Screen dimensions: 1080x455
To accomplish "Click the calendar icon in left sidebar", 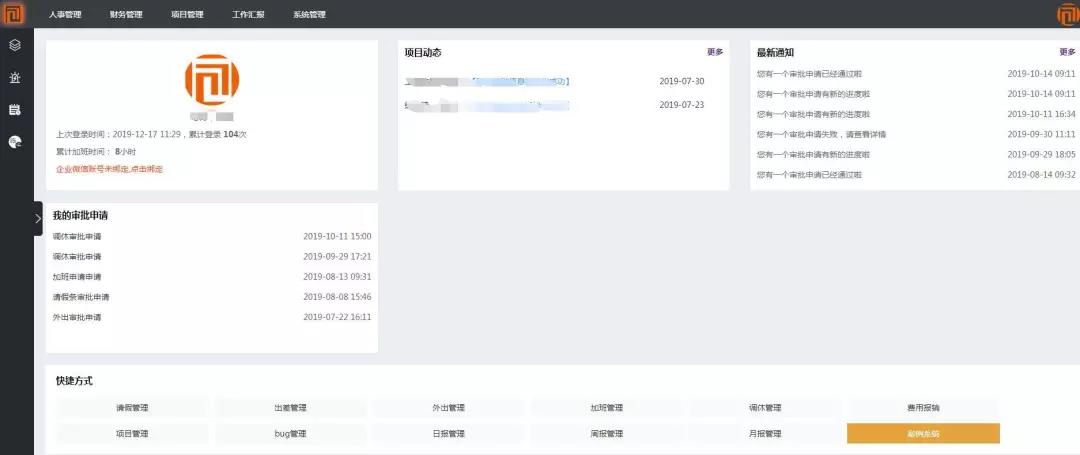I will click(x=15, y=109).
